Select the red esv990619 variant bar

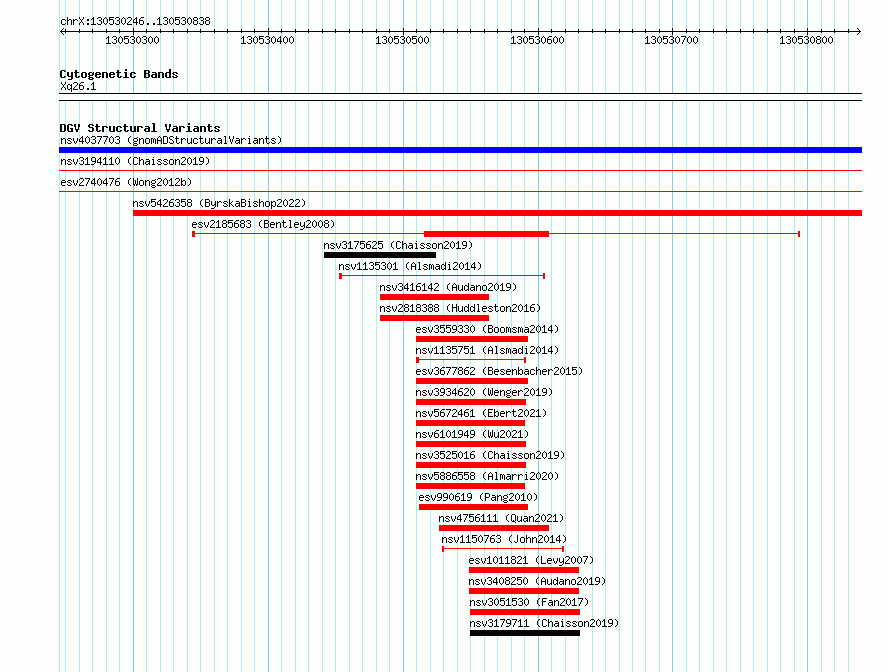(x=473, y=507)
